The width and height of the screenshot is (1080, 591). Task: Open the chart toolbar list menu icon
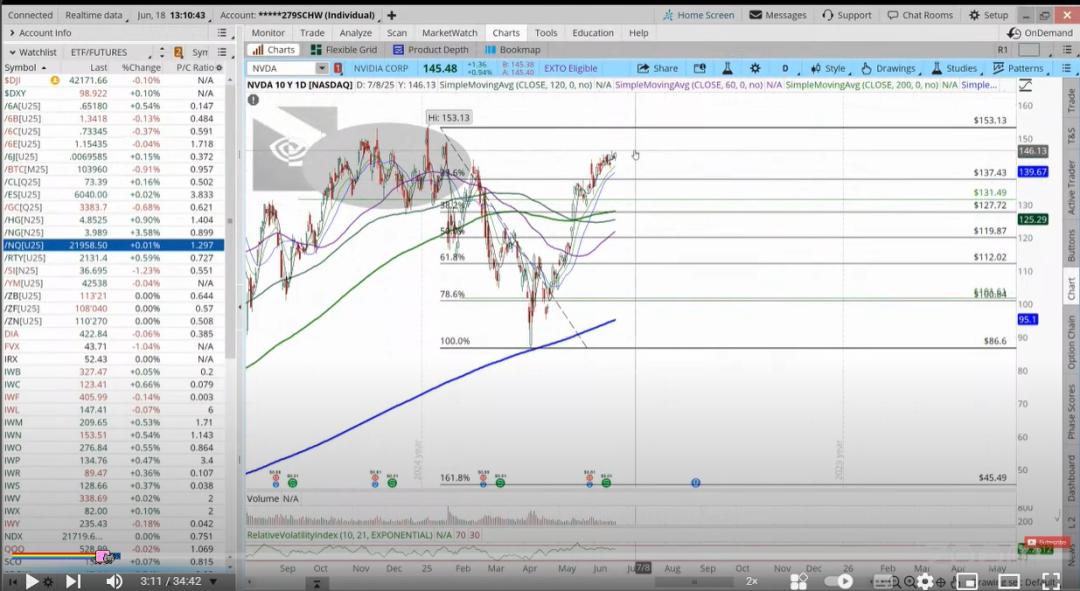click(1066, 68)
